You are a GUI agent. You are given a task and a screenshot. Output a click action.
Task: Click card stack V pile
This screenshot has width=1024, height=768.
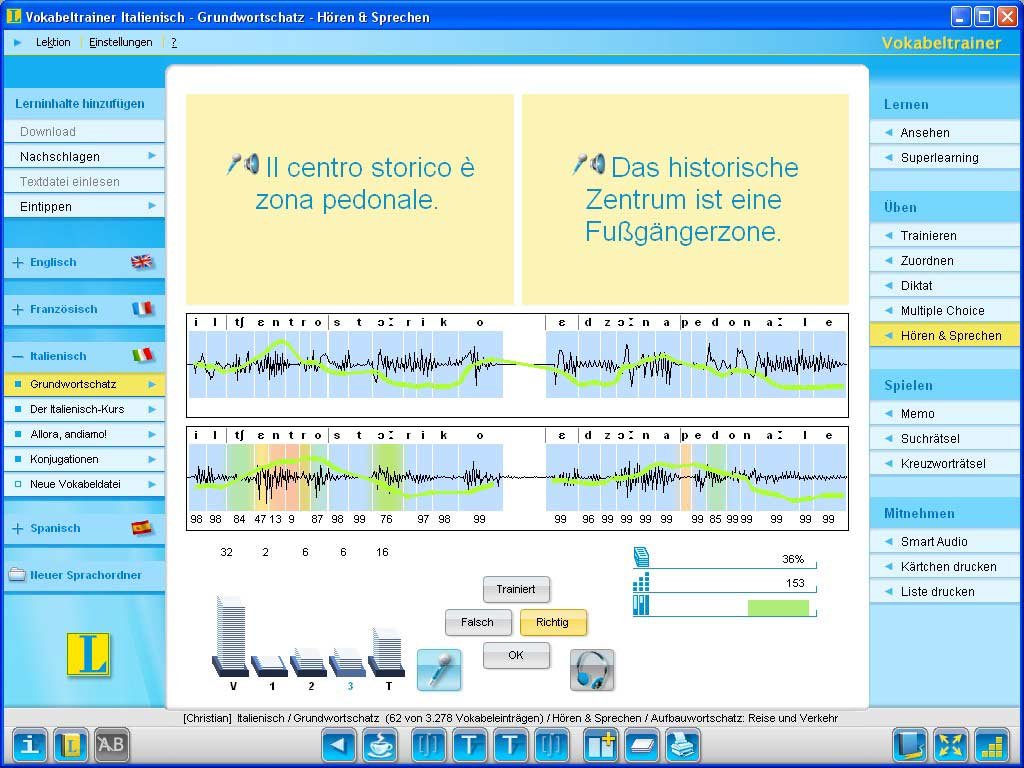231,636
